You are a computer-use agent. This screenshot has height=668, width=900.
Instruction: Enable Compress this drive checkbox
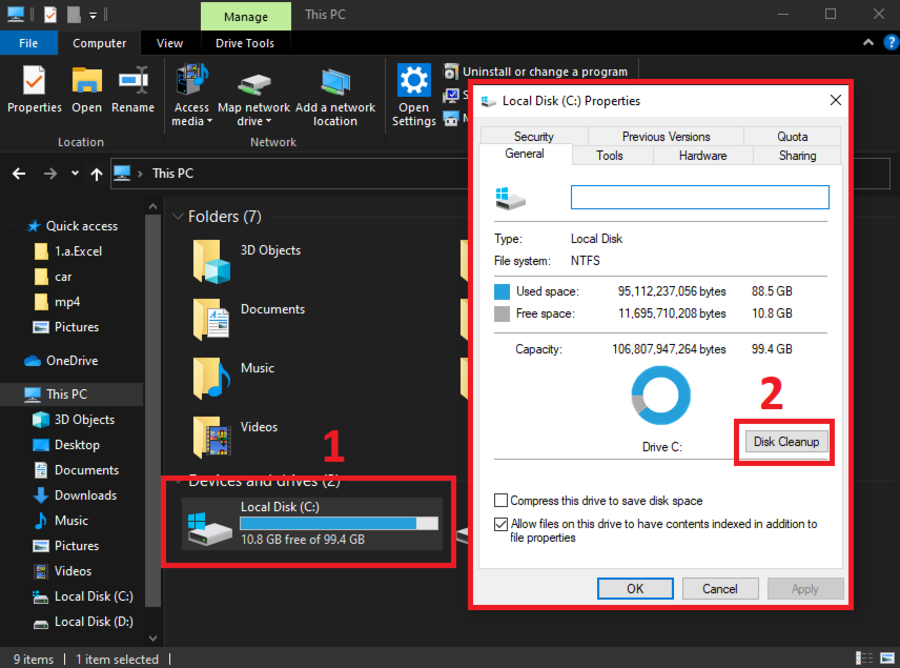tap(501, 500)
